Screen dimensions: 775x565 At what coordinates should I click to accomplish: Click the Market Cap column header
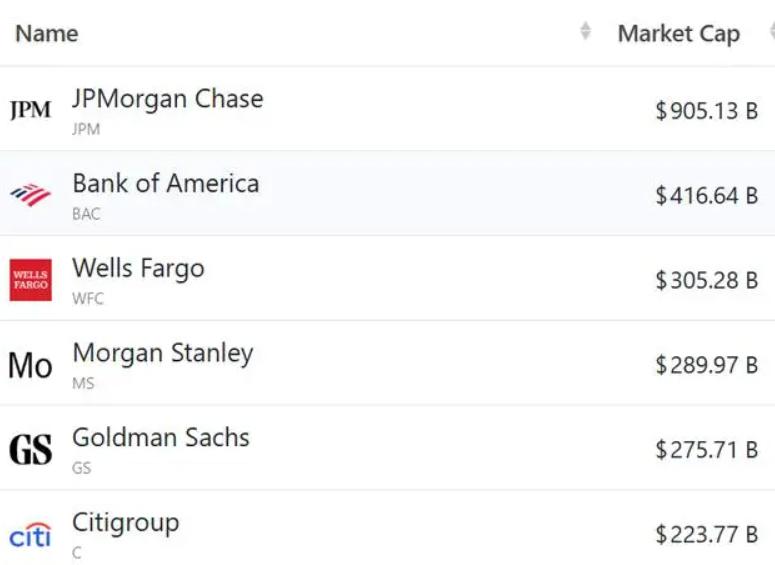coord(678,34)
